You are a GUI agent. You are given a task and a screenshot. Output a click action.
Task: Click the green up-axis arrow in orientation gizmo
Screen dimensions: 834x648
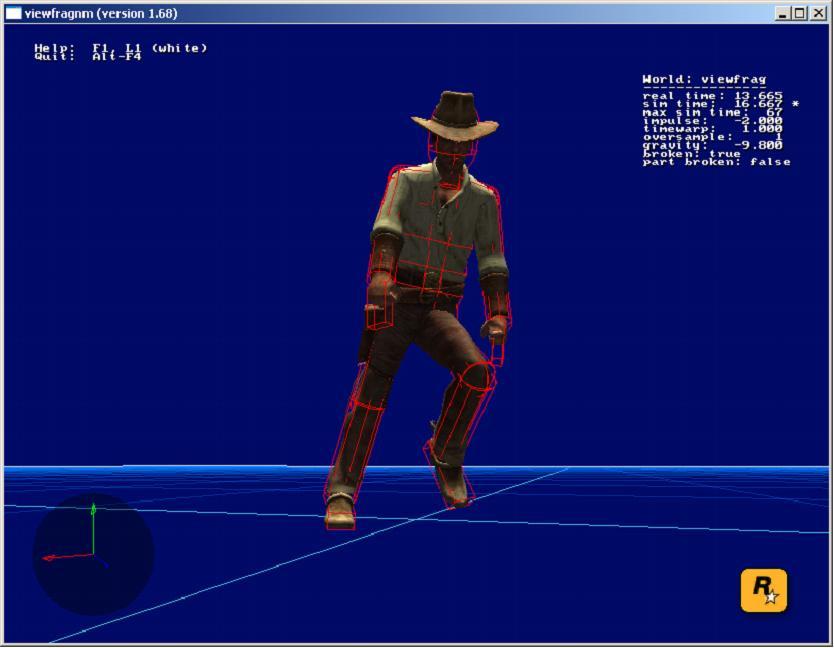[93, 529]
